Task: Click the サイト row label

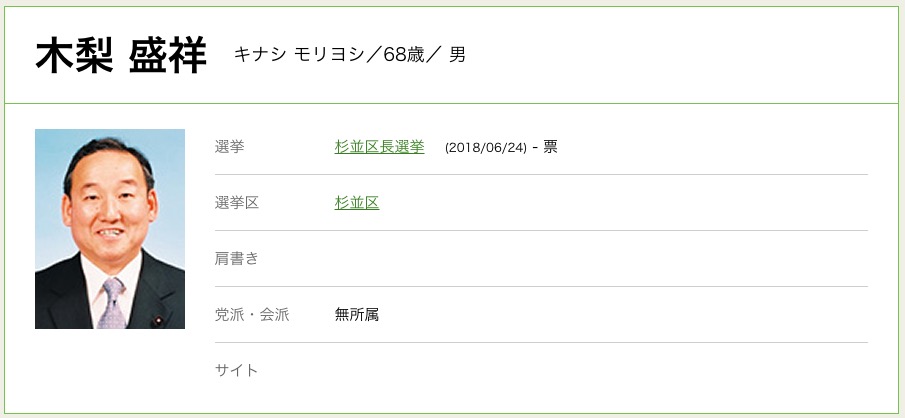Action: pos(237,371)
